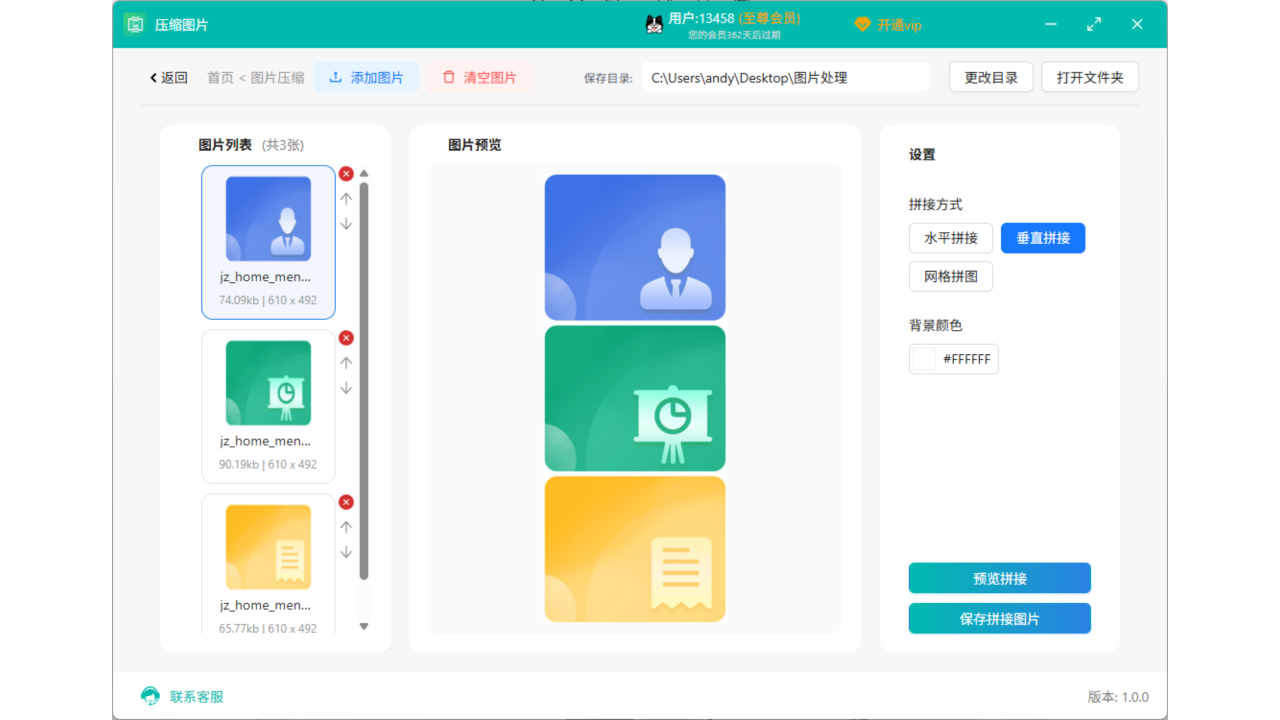Move the first image down with its arrow icon

click(x=346, y=224)
